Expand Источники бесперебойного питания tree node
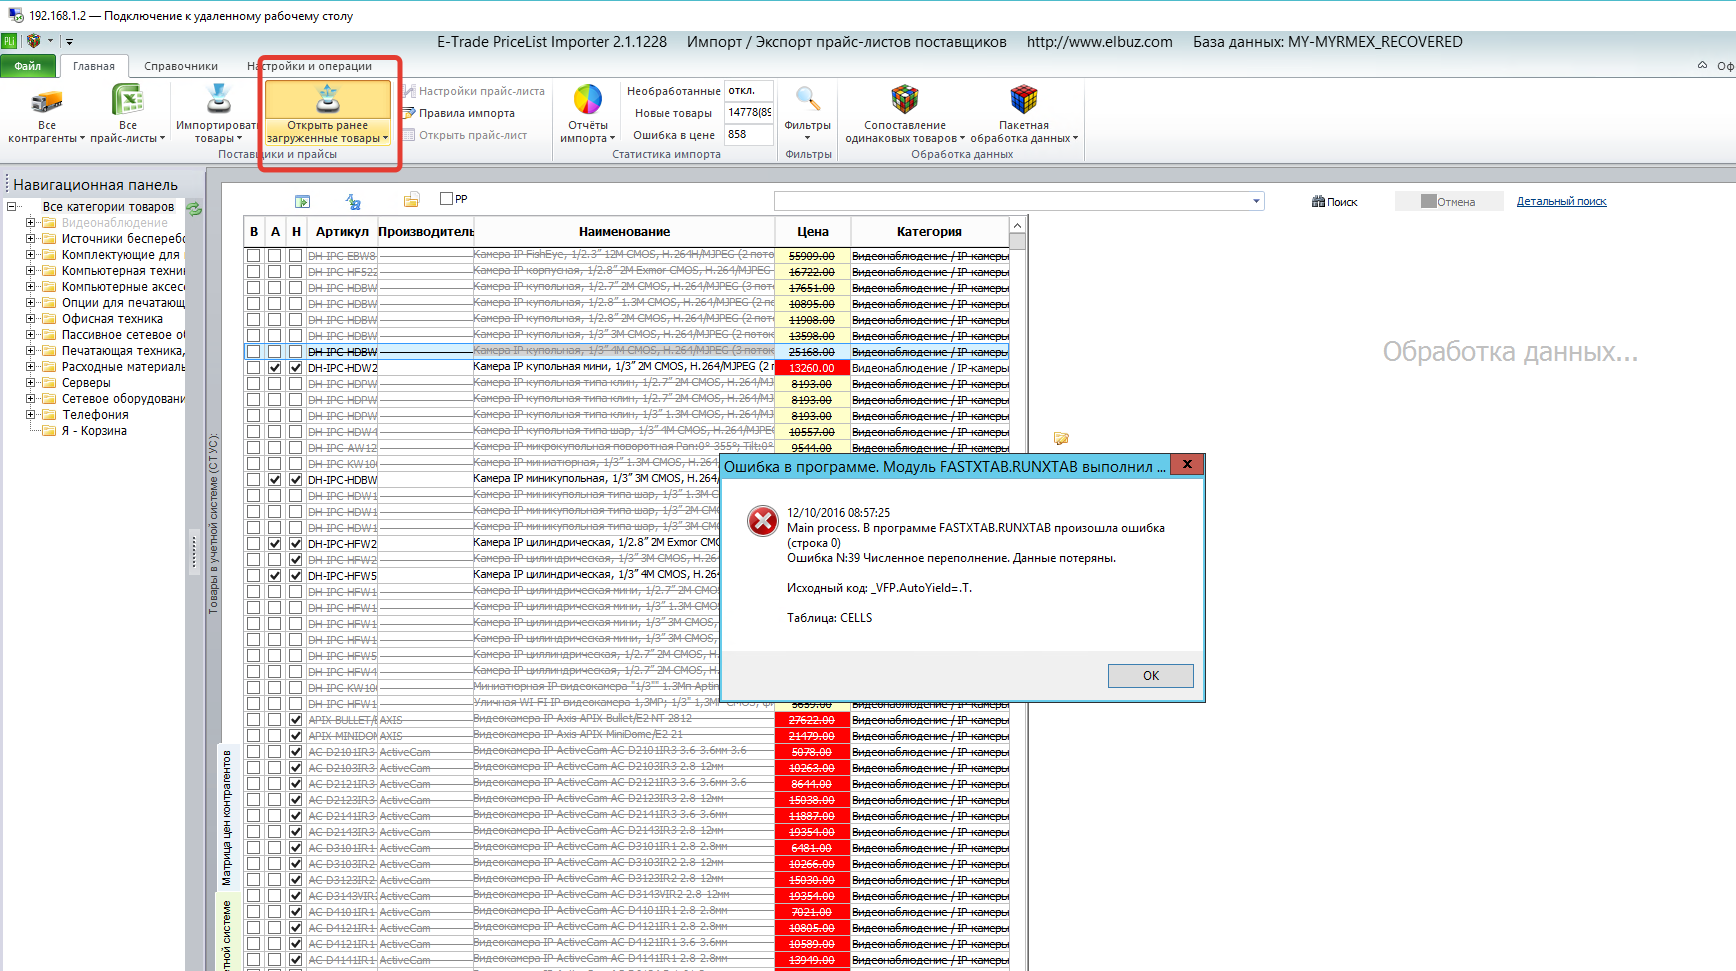 30,239
